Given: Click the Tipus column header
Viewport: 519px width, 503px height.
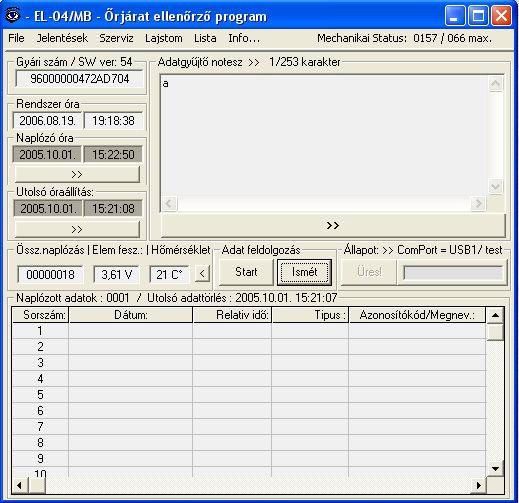Looking at the screenshot, I should 310,315.
